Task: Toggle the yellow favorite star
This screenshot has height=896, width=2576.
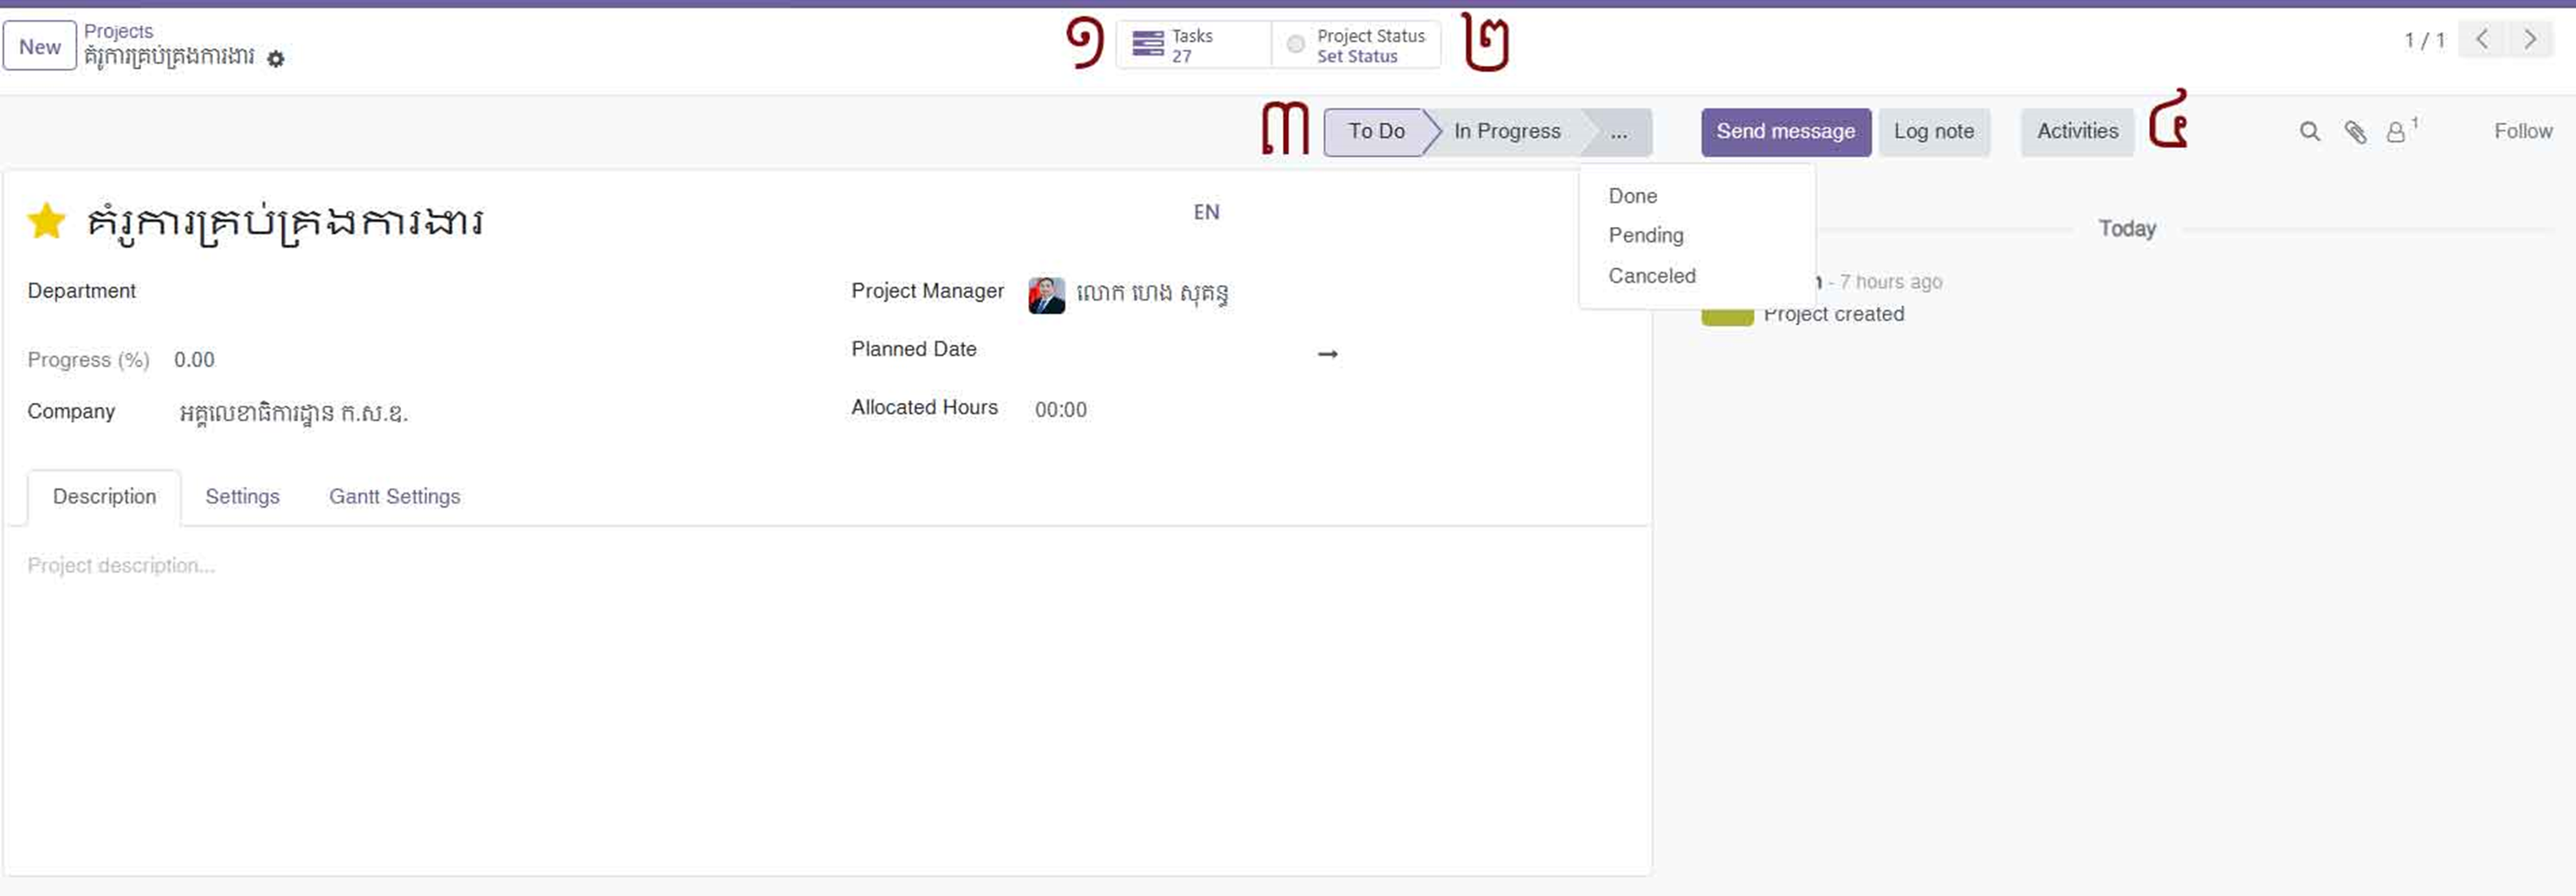Action: click(46, 221)
